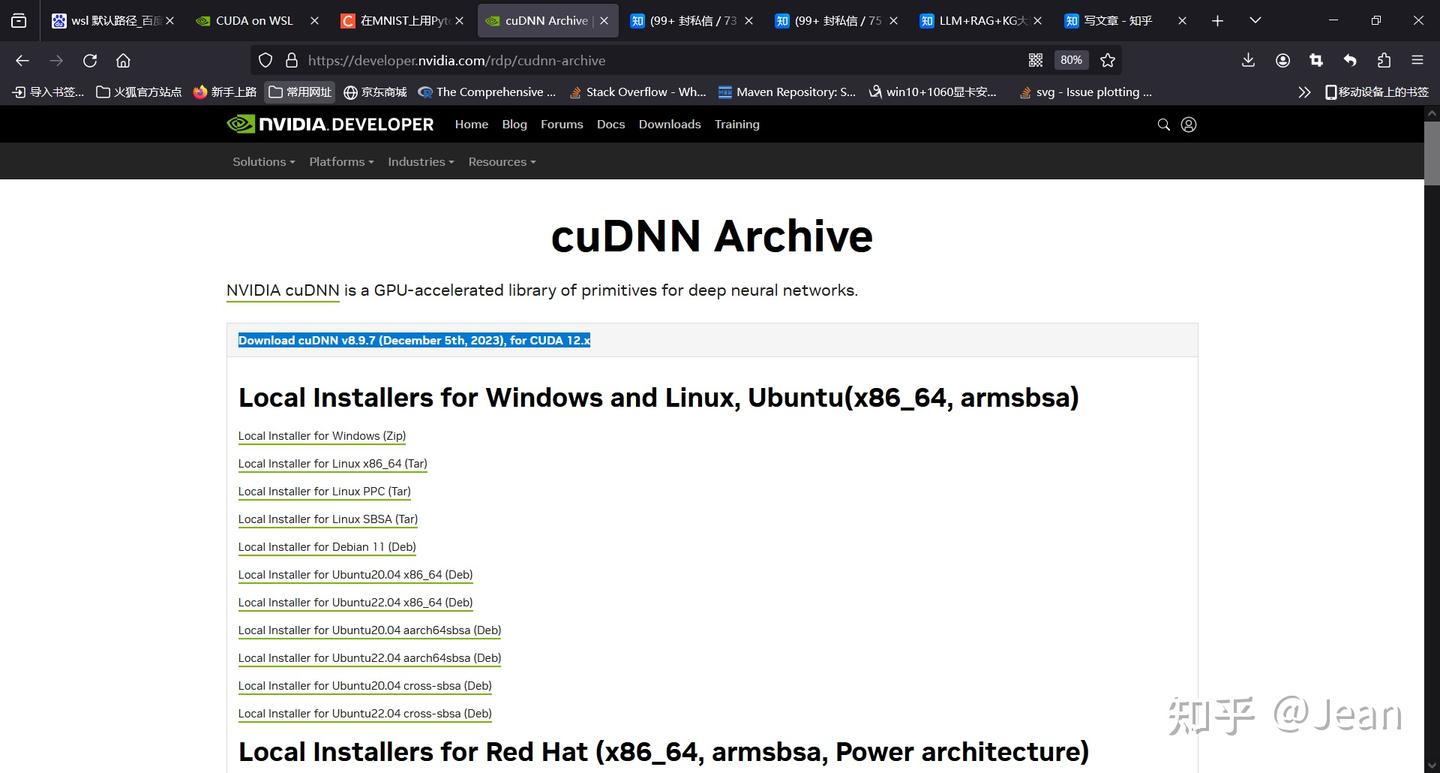1440x773 pixels.
Task: Open the Extensions puzzle-piece icon
Action: tap(1383, 60)
